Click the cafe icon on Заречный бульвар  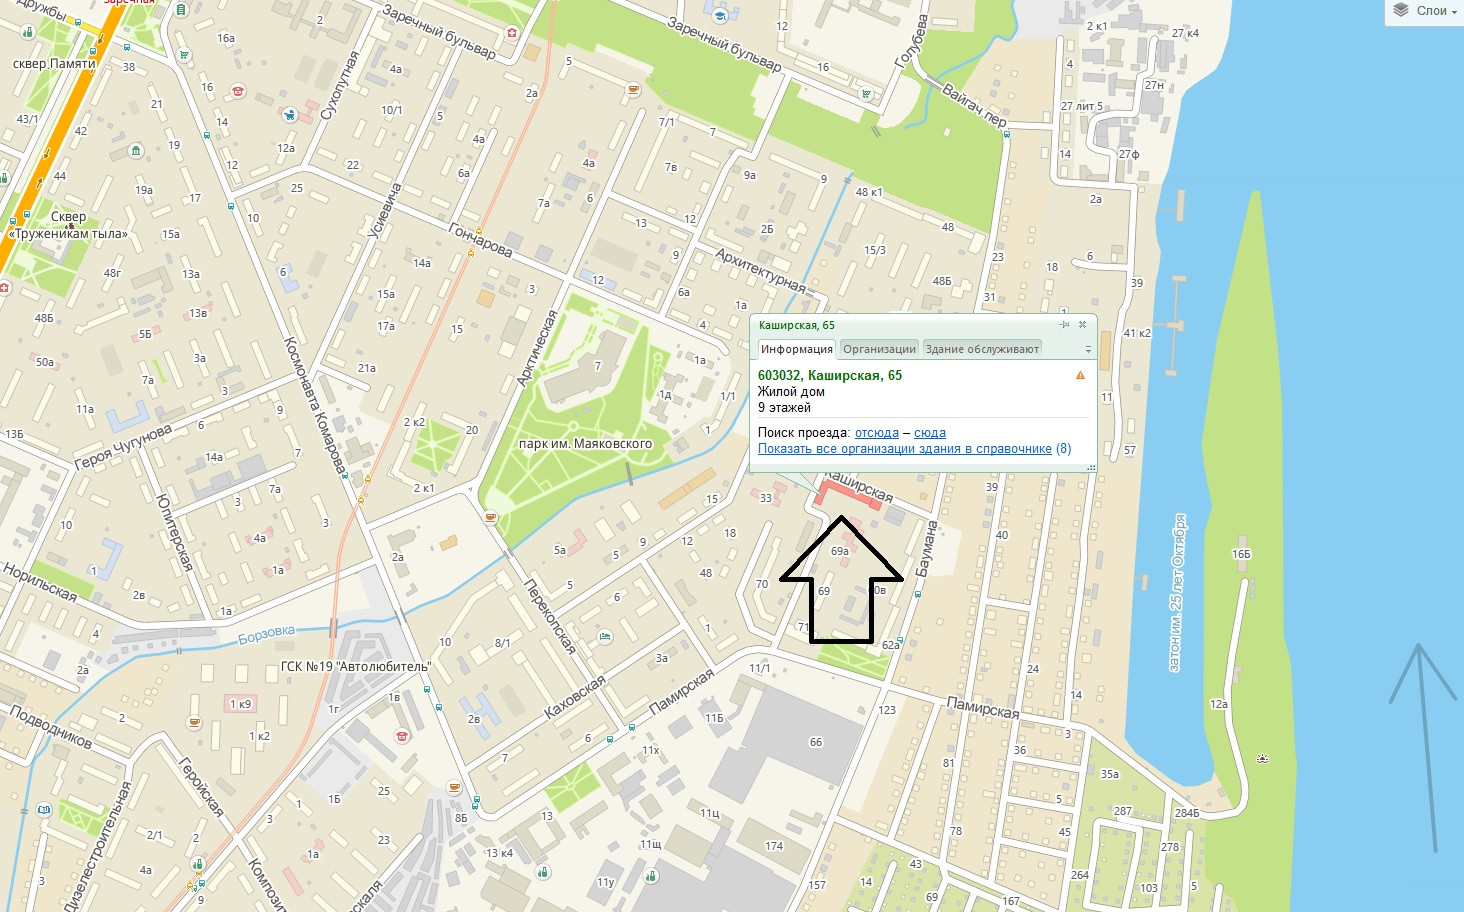point(632,90)
